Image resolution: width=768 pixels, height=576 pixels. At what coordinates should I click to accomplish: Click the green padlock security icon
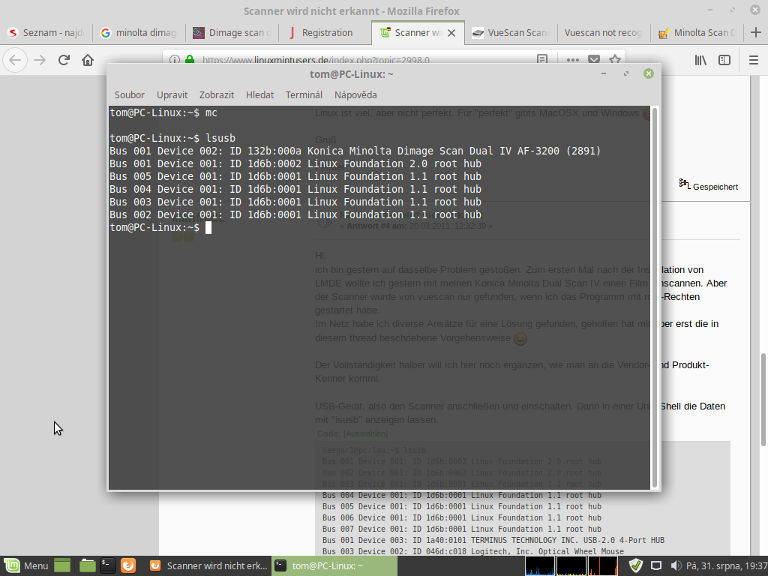click(190, 60)
